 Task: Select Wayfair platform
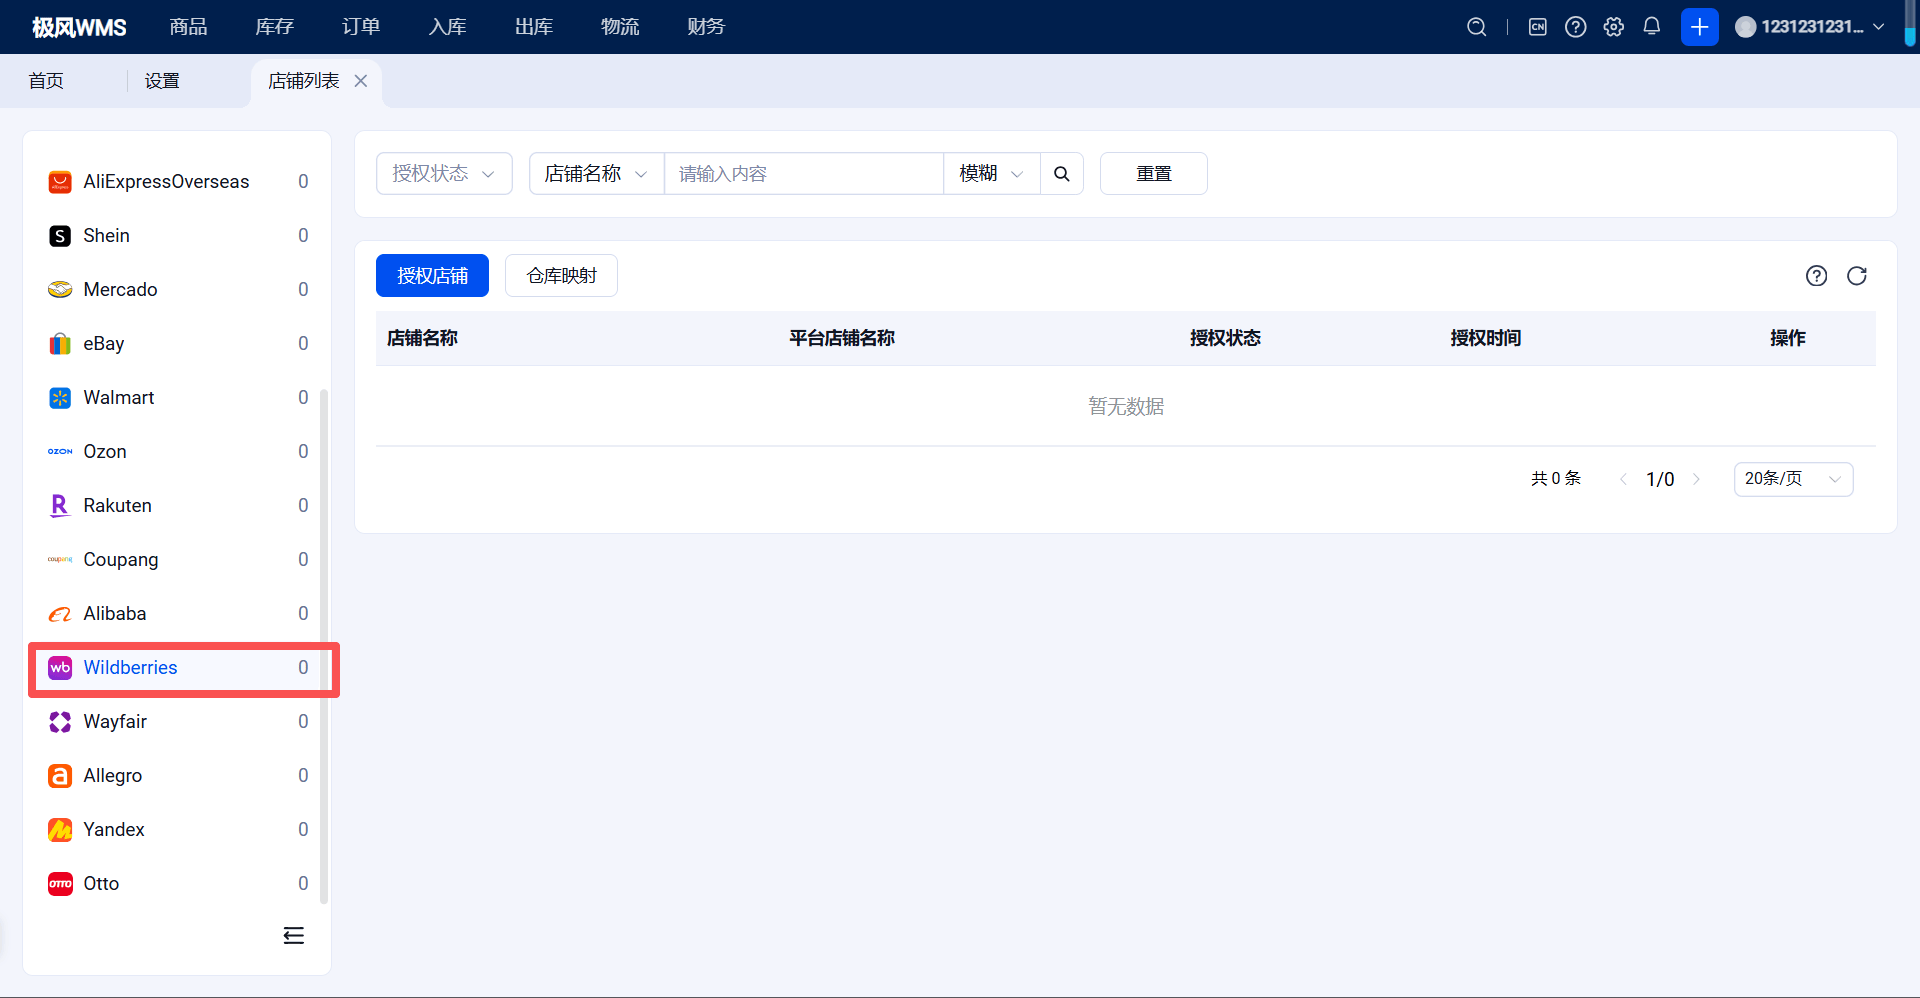pyautogui.click(x=178, y=722)
